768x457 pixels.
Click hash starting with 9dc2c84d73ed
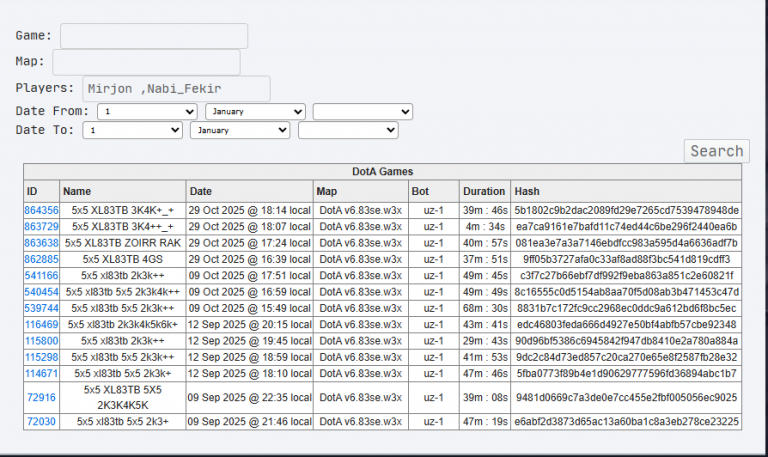626,357
